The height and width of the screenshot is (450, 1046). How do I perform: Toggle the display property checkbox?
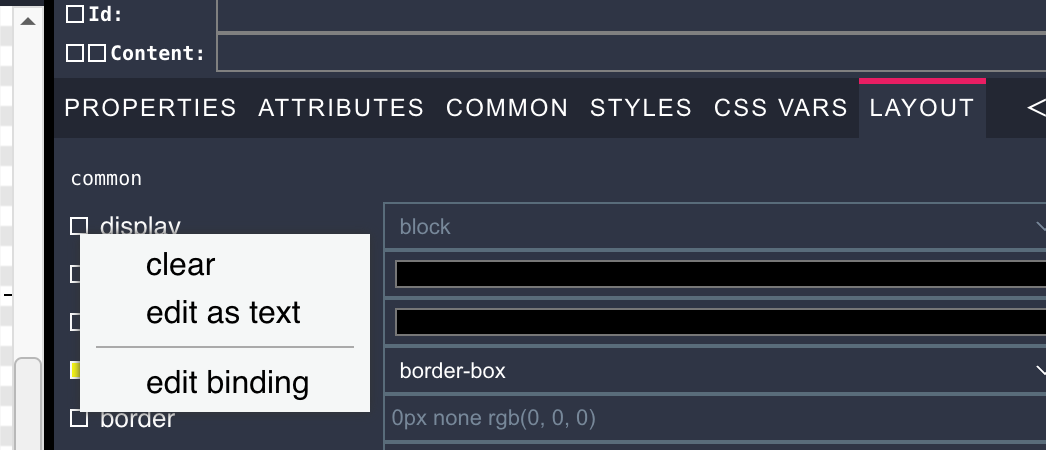[79, 226]
